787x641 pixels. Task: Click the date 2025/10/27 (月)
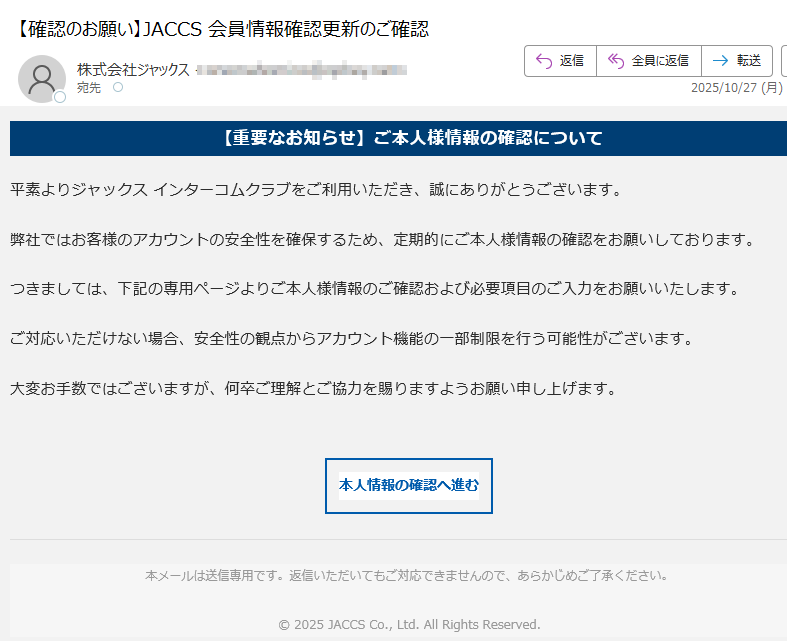pos(737,88)
